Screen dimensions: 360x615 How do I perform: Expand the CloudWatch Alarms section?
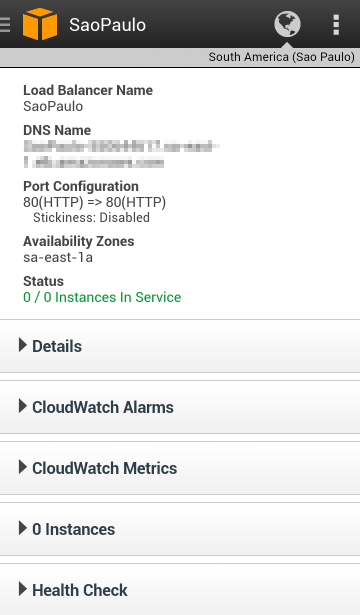coord(180,407)
